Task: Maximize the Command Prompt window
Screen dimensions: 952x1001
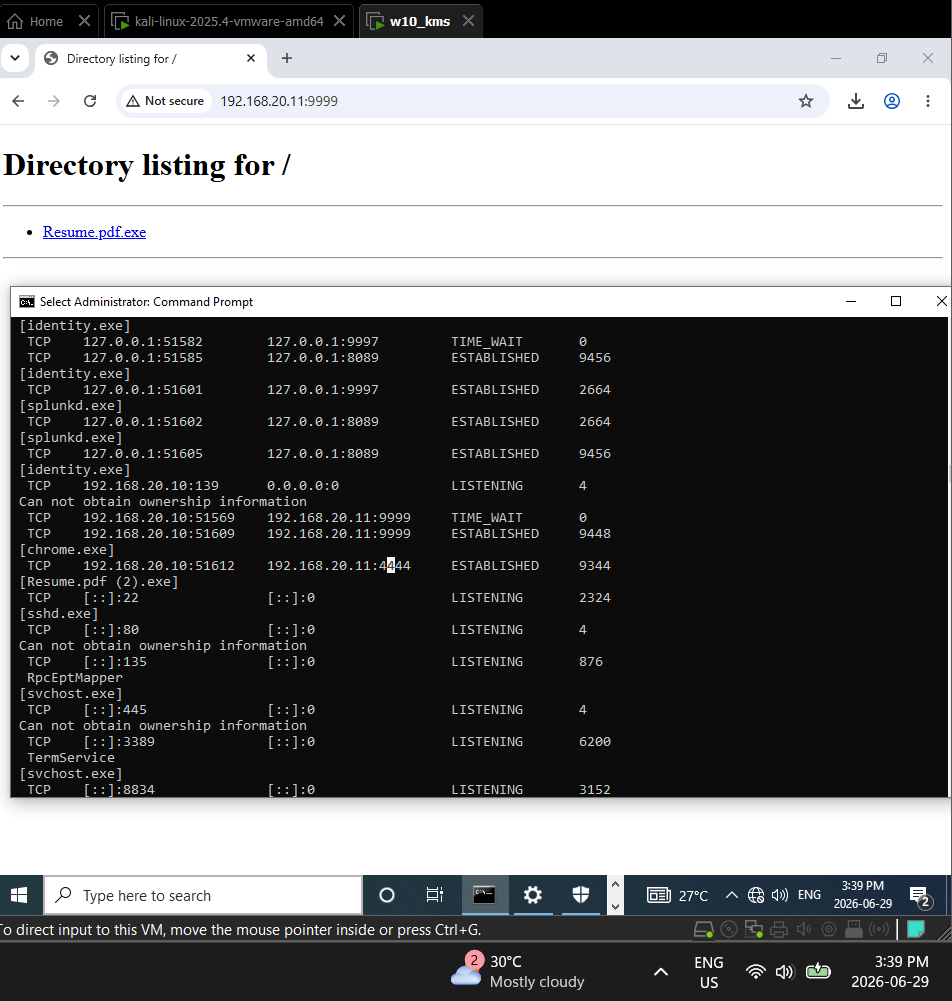Action: click(896, 301)
